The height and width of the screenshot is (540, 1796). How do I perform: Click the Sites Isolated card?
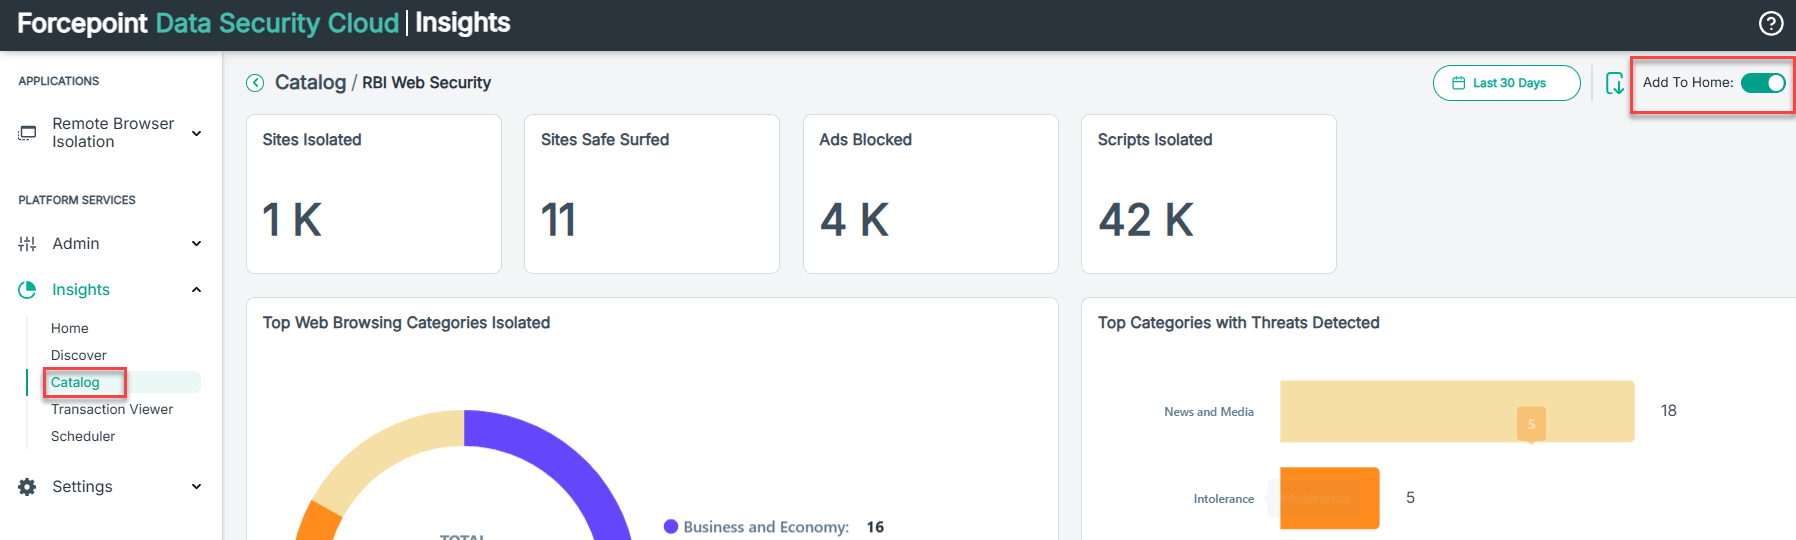374,194
